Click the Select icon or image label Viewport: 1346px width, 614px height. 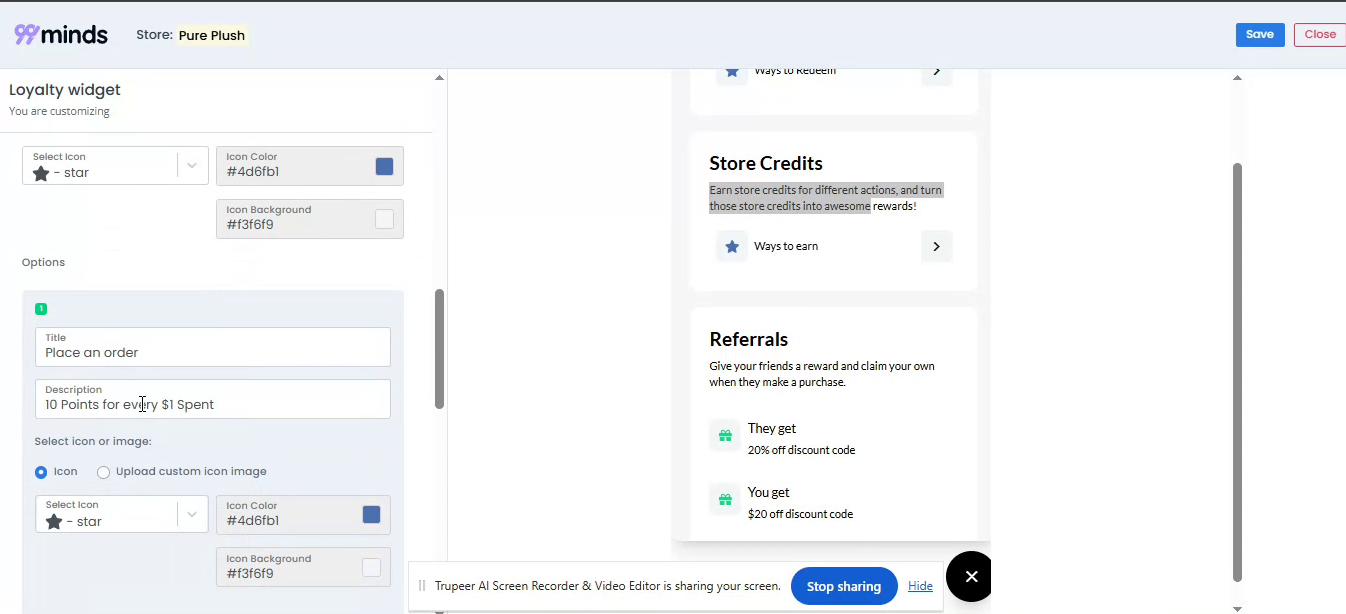(93, 441)
